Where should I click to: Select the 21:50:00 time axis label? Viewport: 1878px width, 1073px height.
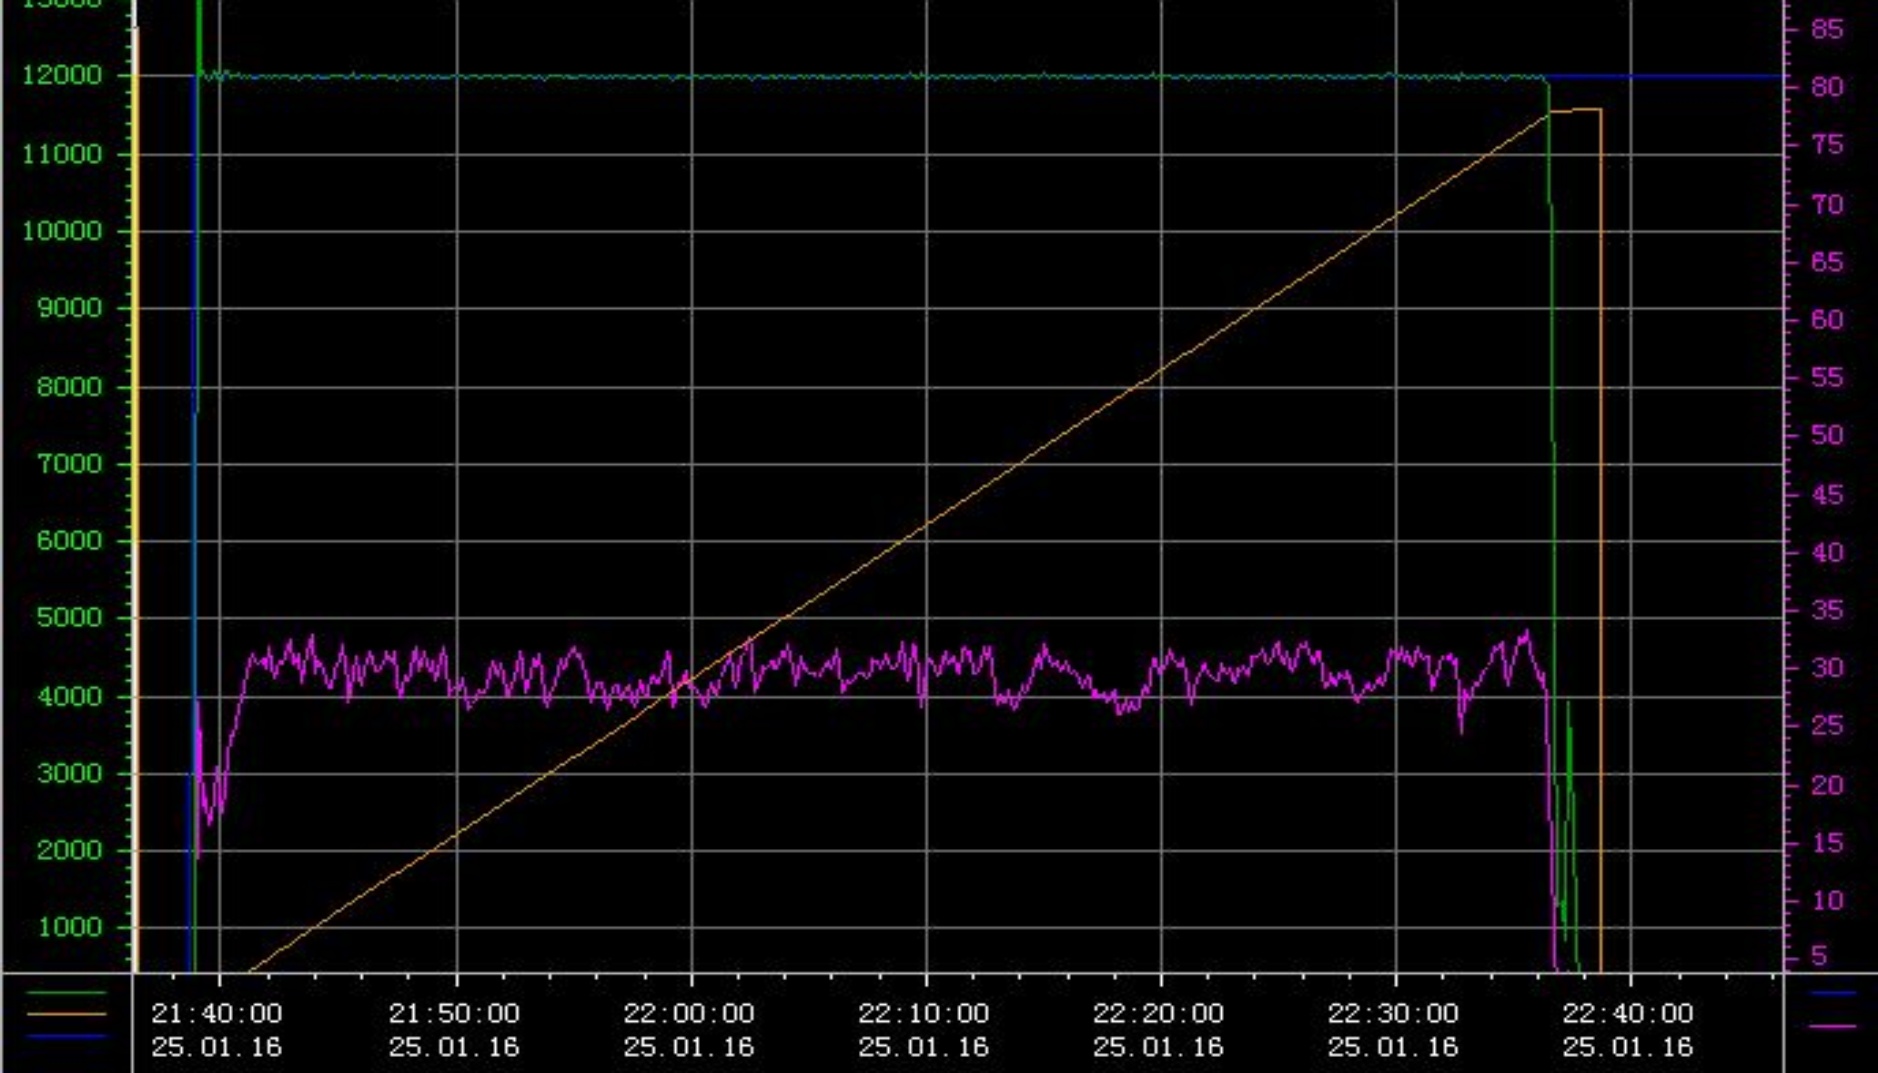click(454, 1013)
